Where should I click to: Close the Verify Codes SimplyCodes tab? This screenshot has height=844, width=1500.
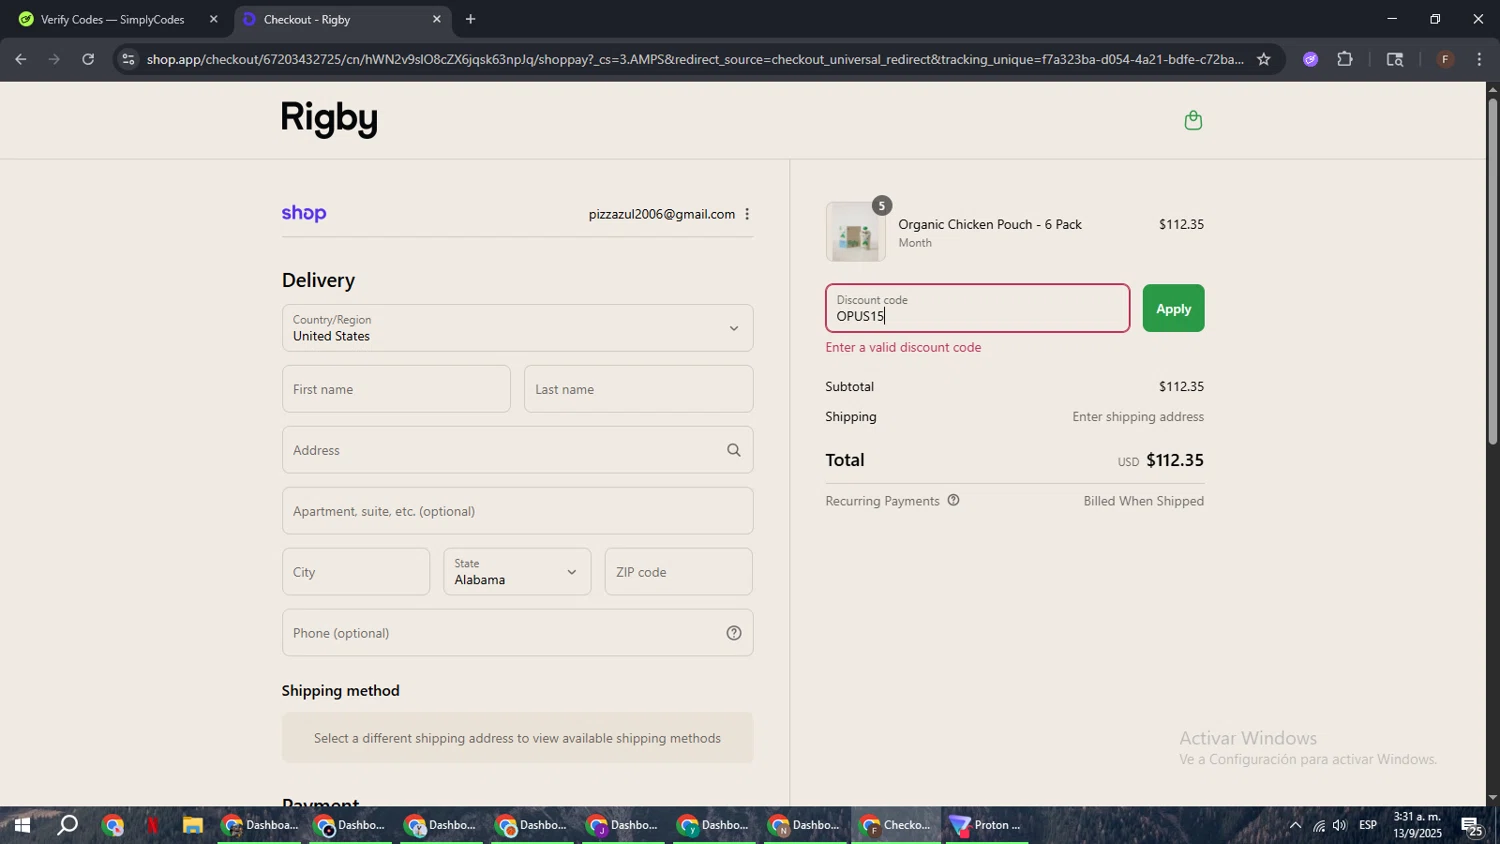[213, 19]
